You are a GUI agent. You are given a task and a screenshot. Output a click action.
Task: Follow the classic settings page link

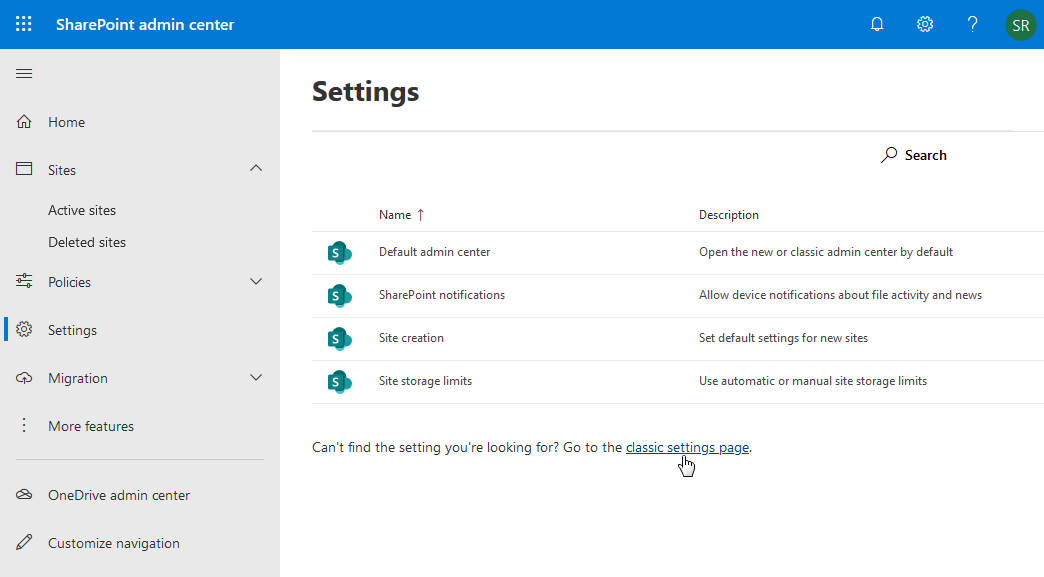(x=687, y=447)
